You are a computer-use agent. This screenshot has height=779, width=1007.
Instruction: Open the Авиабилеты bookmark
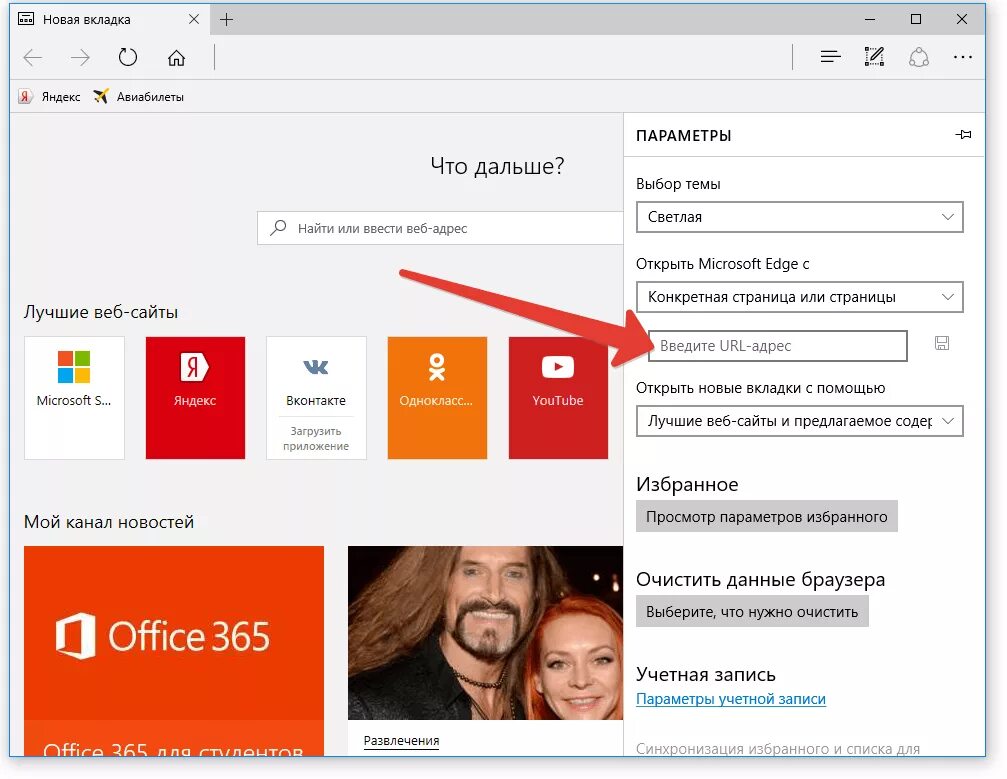138,96
